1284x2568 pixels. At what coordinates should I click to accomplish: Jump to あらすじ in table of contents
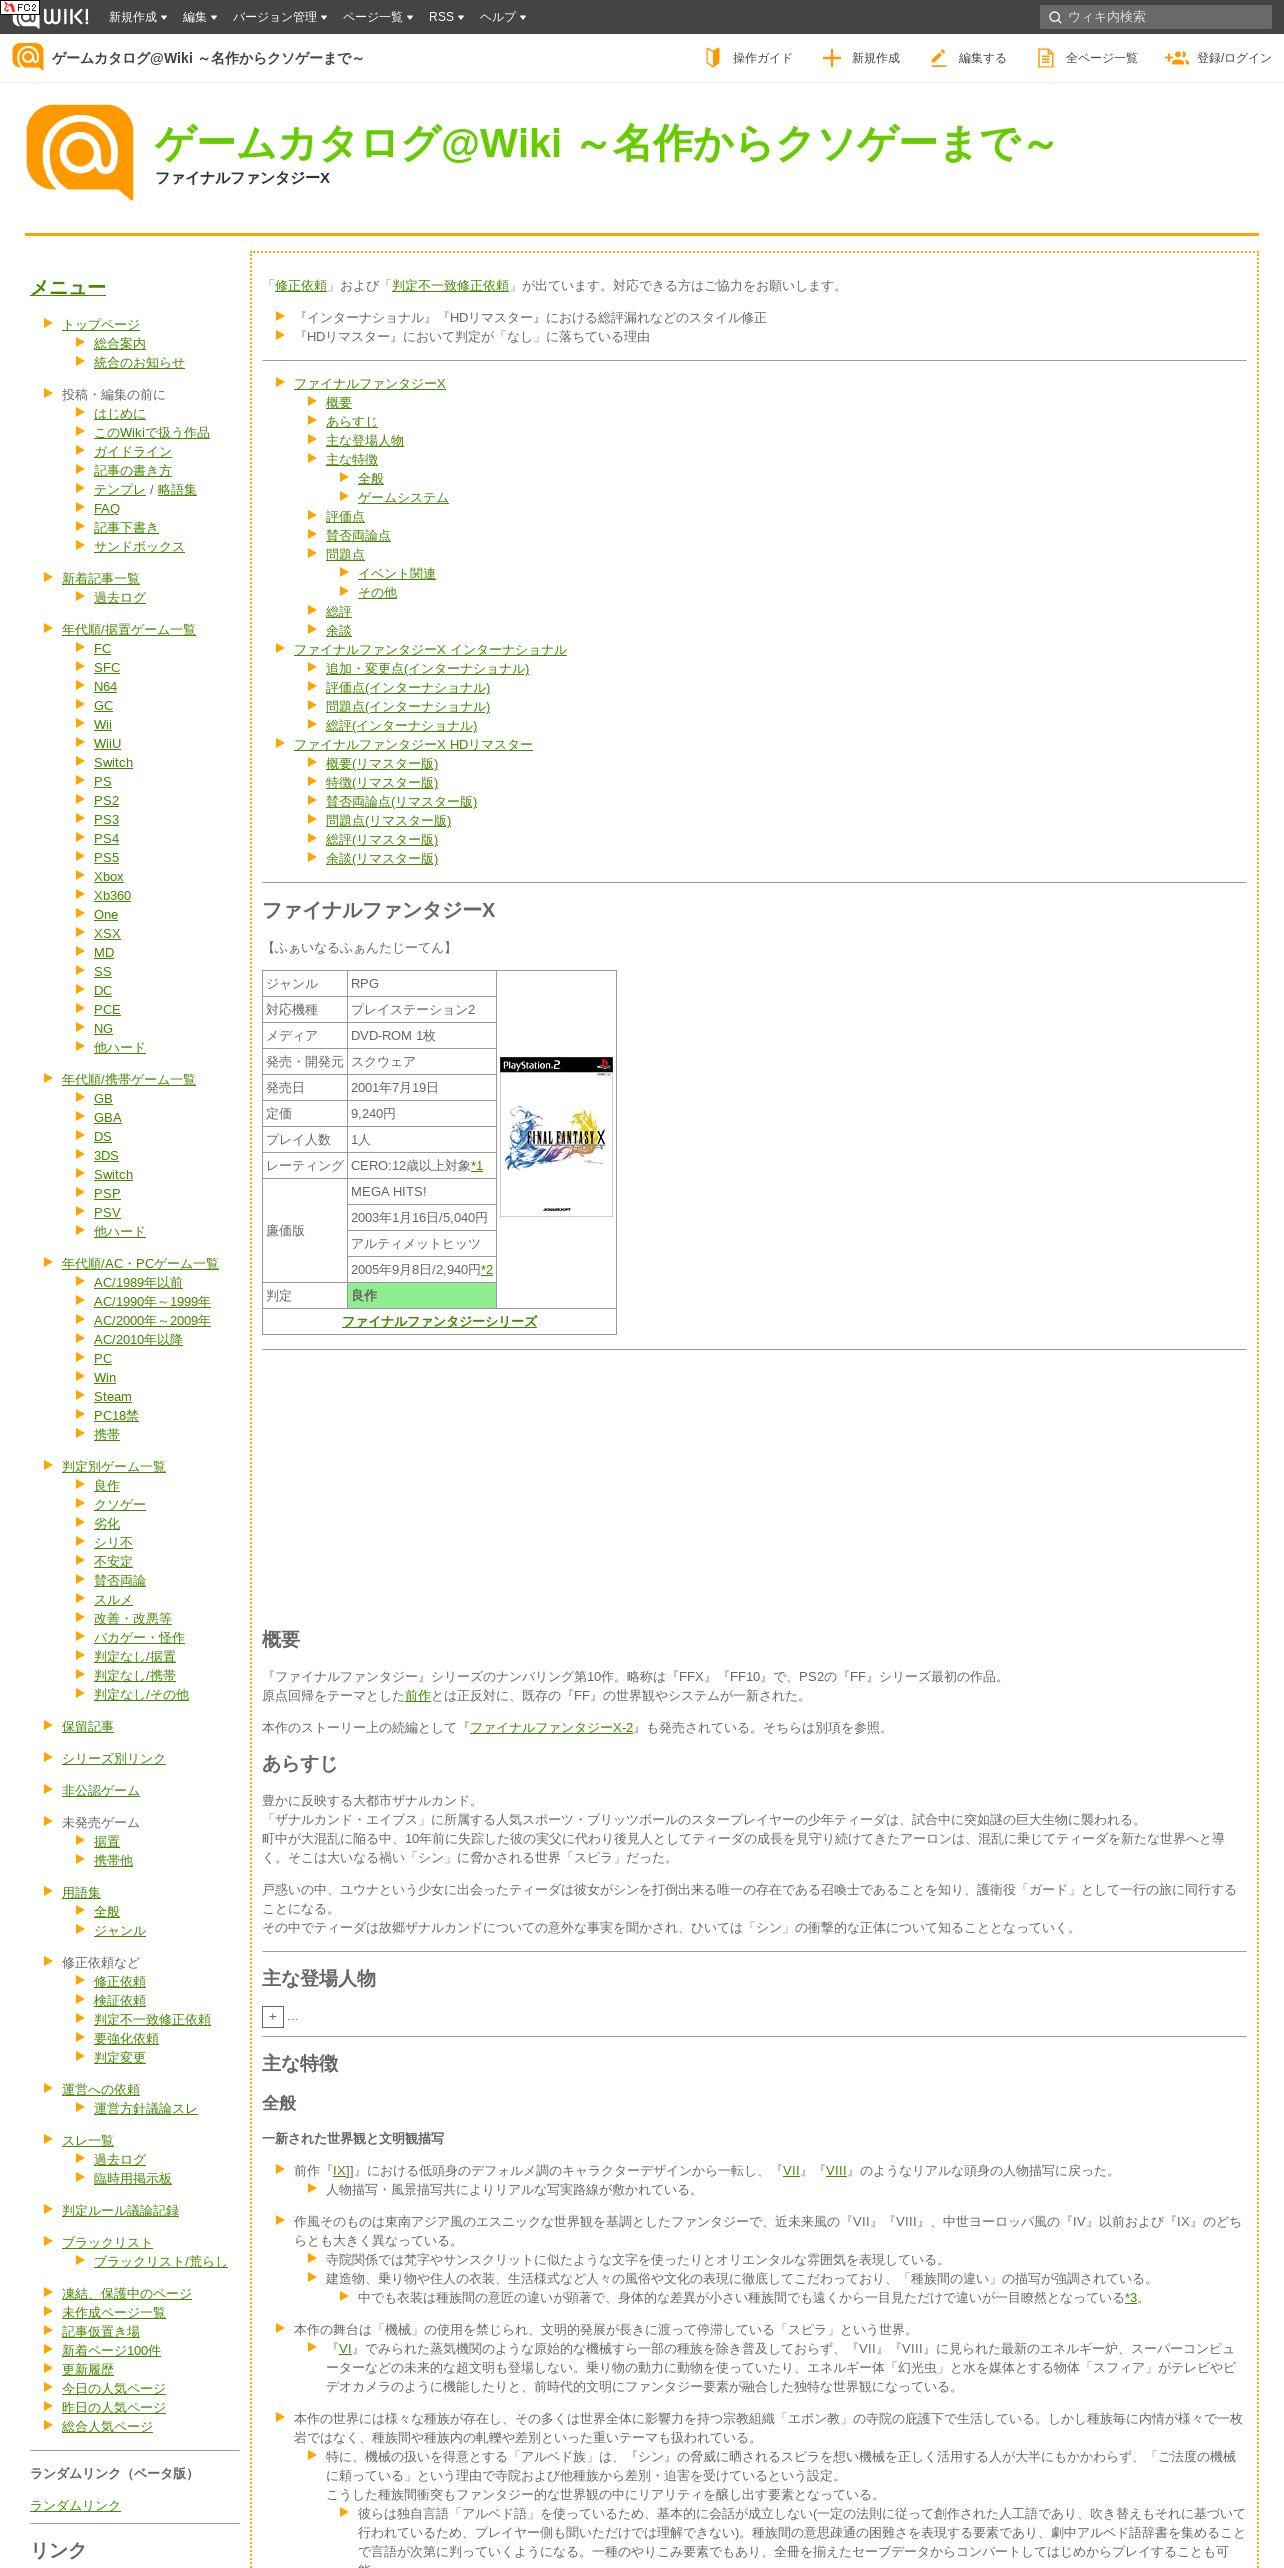(352, 422)
